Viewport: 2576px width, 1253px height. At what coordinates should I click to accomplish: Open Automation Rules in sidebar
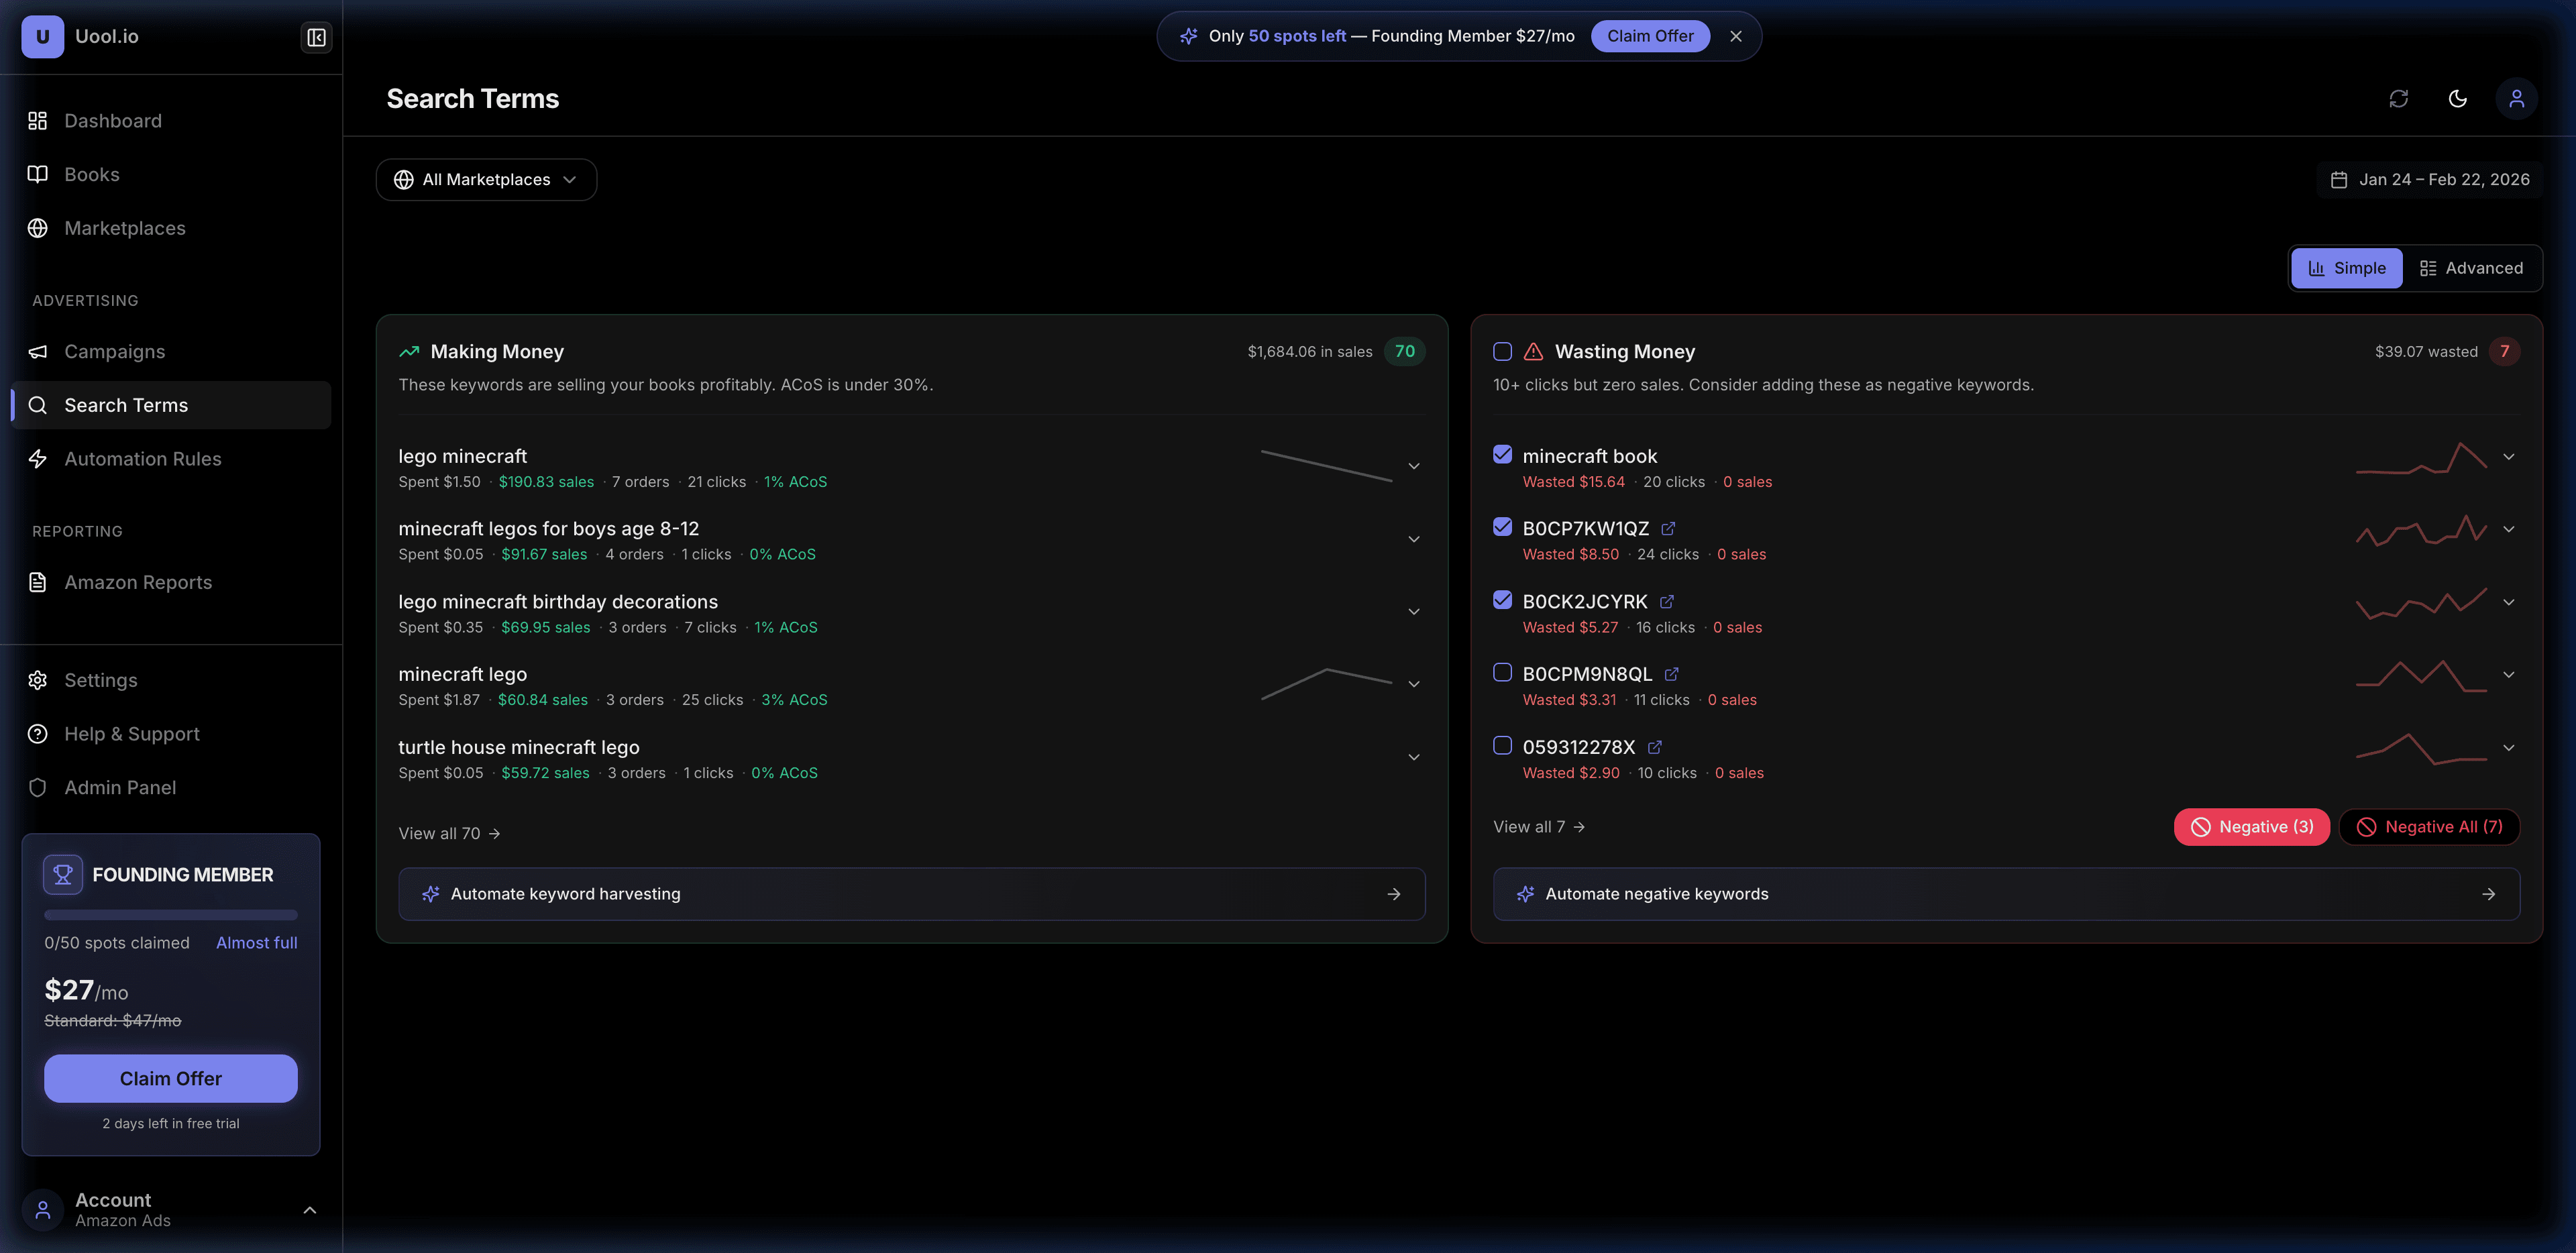tap(142, 459)
